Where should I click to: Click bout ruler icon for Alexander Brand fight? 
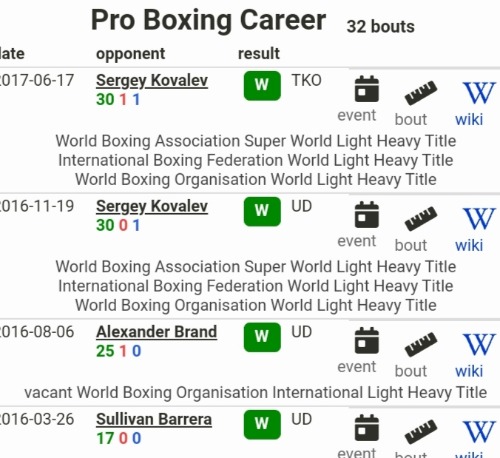(421, 344)
